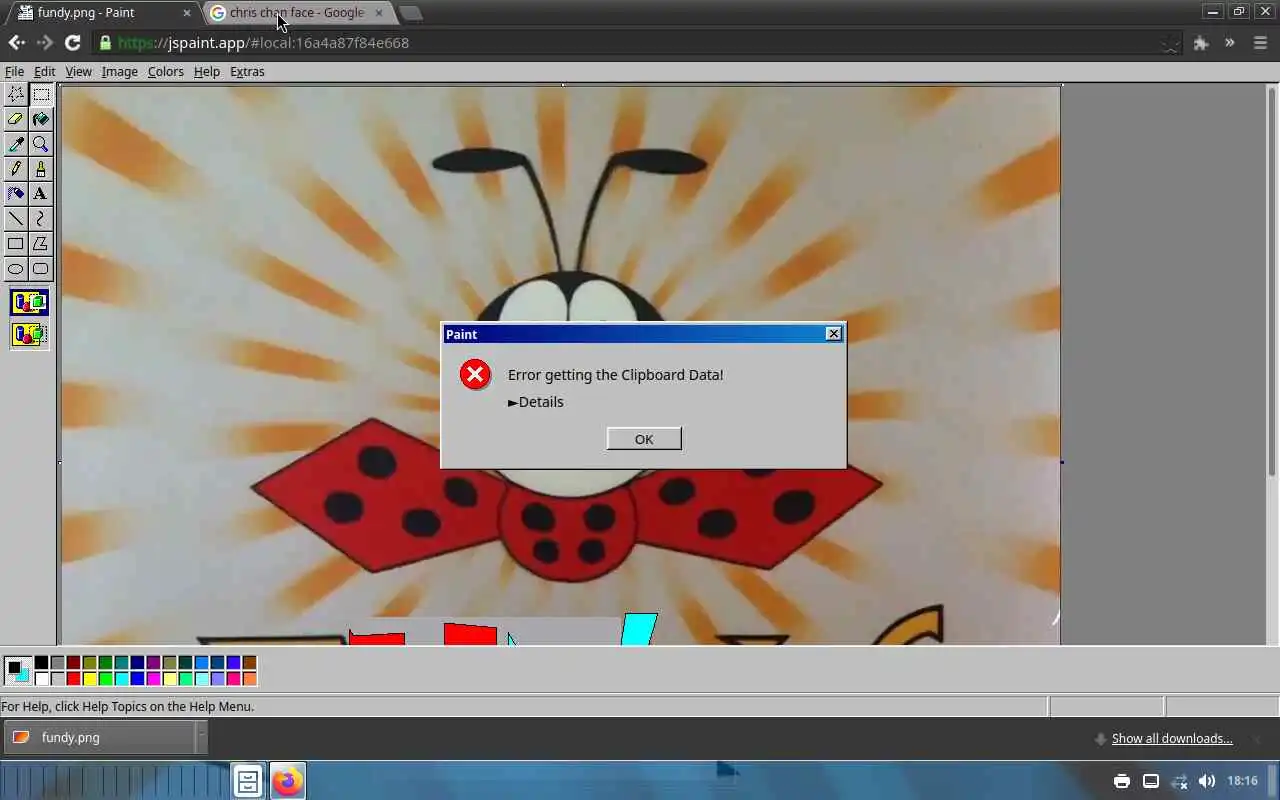Choose the opaque selection option
Viewport: 1280px width, 800px height.
[29, 302]
